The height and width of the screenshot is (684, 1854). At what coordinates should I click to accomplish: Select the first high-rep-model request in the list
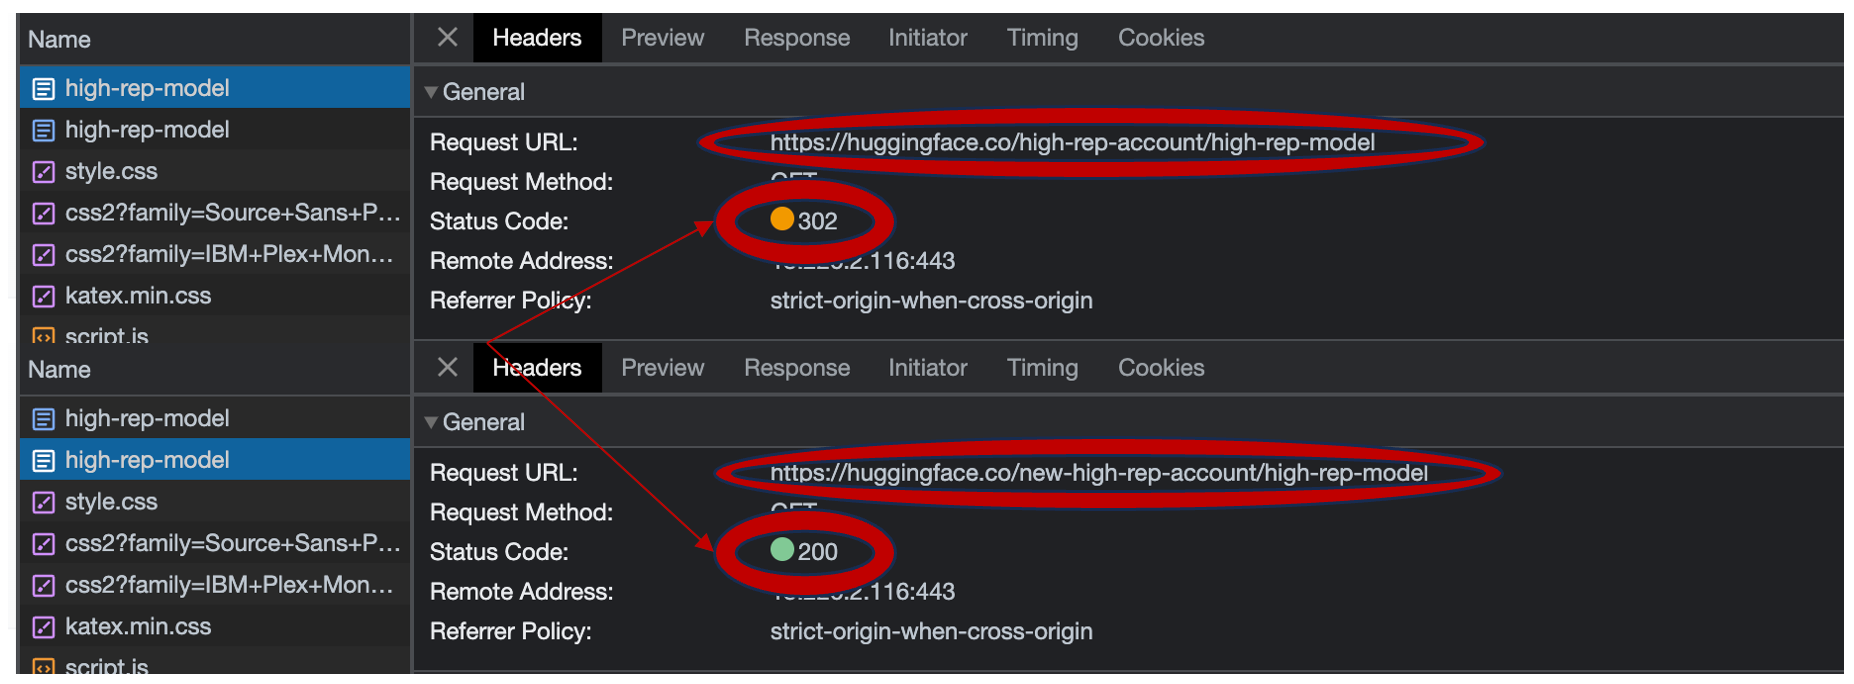coord(147,87)
